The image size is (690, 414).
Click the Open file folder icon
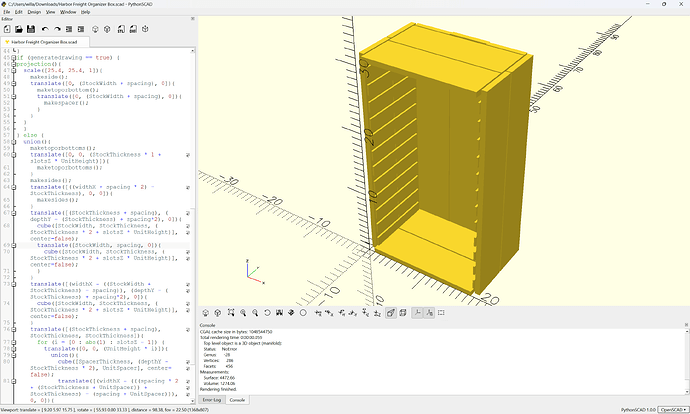(x=19, y=29)
